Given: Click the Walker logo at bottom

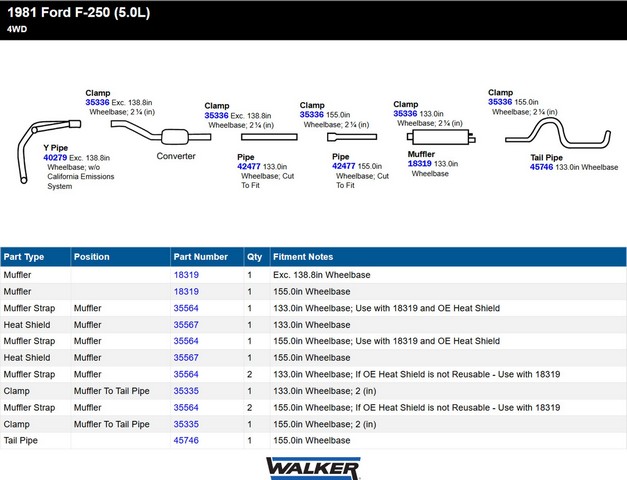Looking at the screenshot, I should (x=313, y=468).
